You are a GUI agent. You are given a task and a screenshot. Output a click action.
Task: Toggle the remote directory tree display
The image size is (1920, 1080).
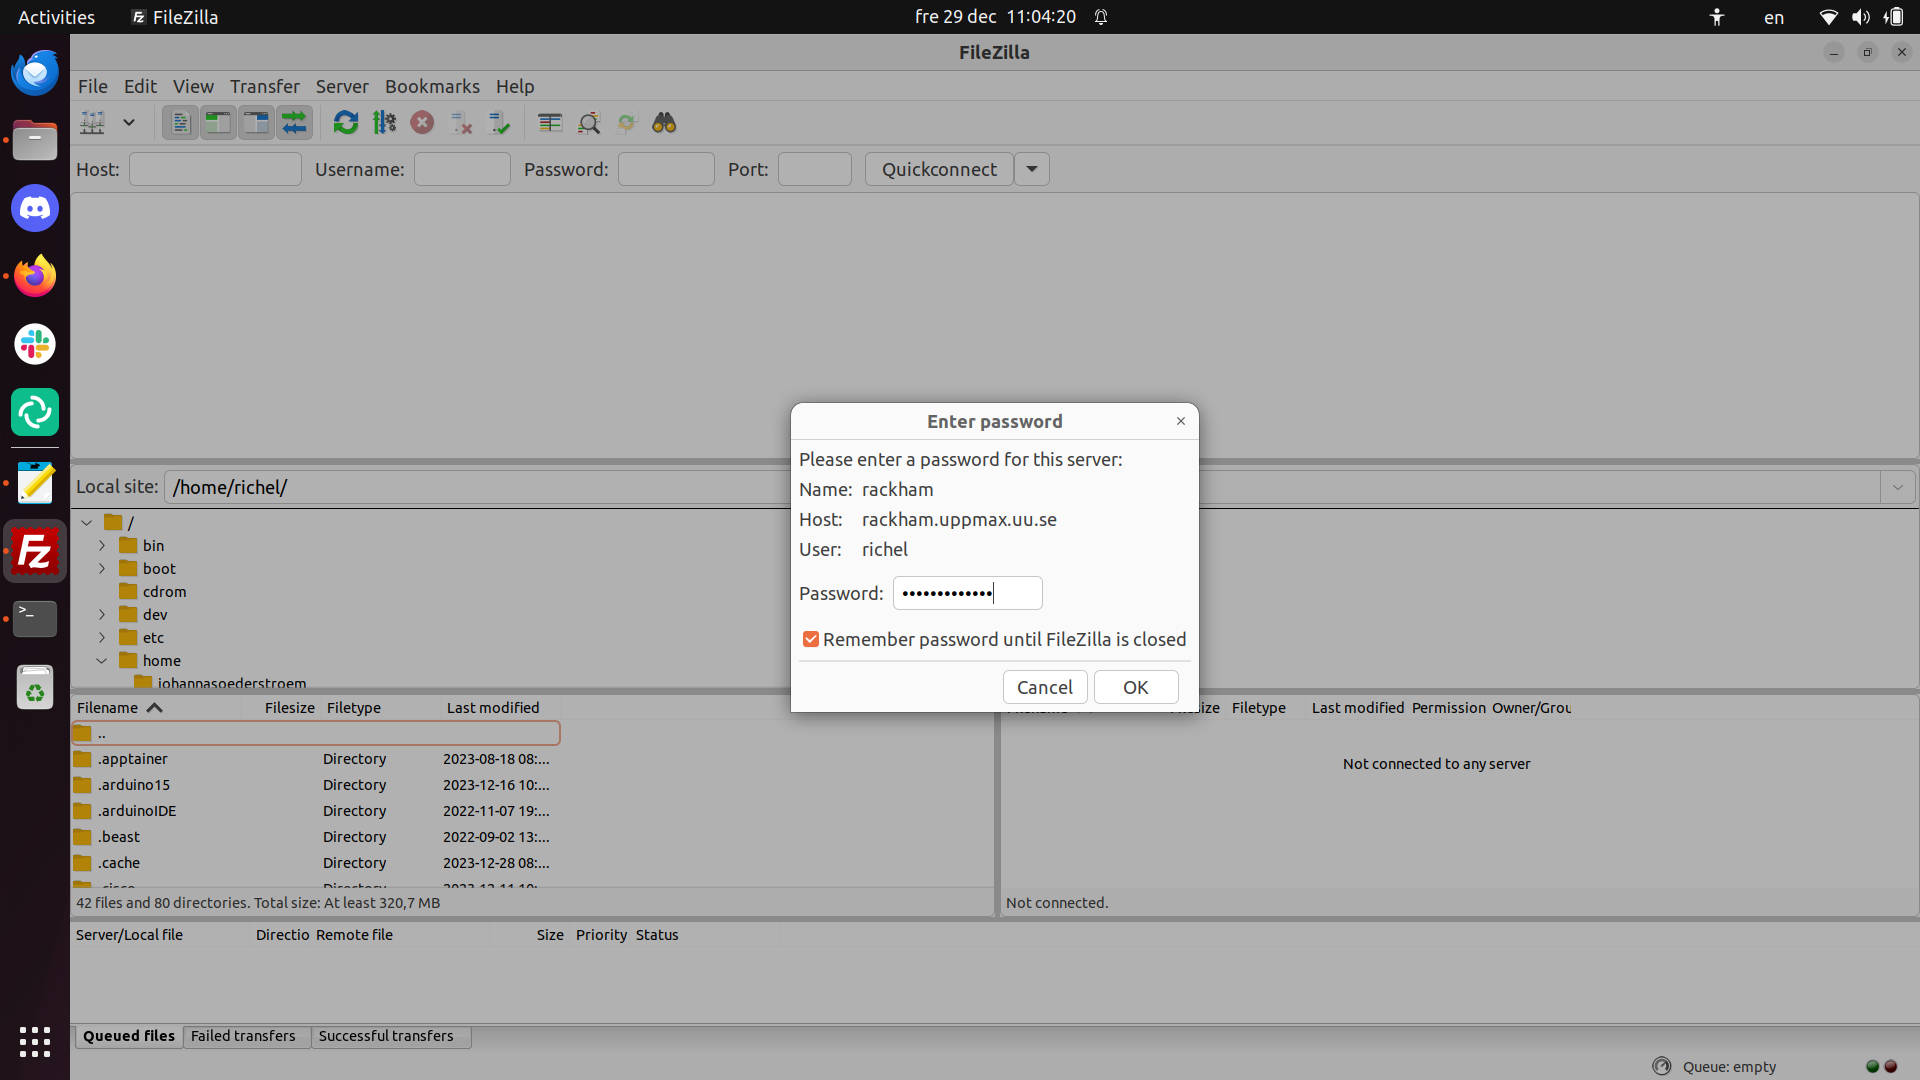coord(256,123)
